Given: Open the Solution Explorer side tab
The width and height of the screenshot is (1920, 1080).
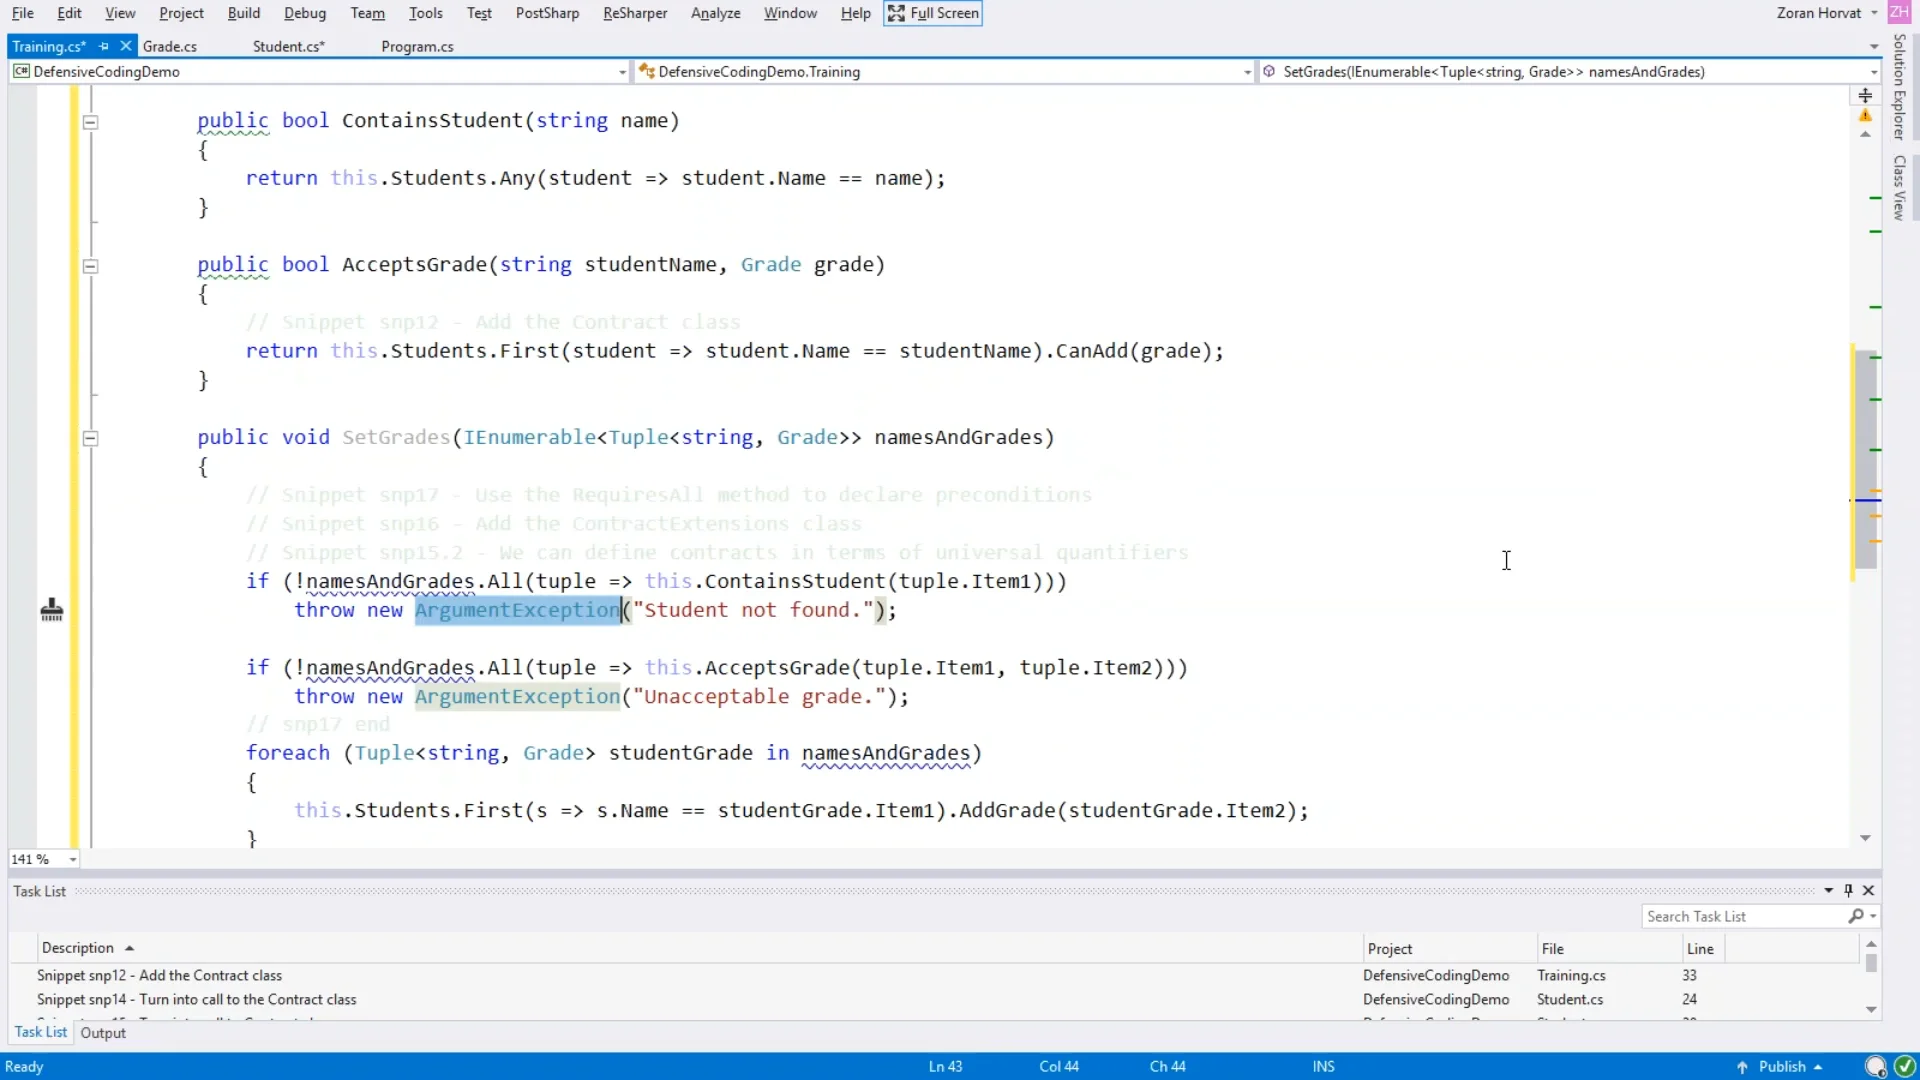Looking at the screenshot, I should click(x=1899, y=87).
